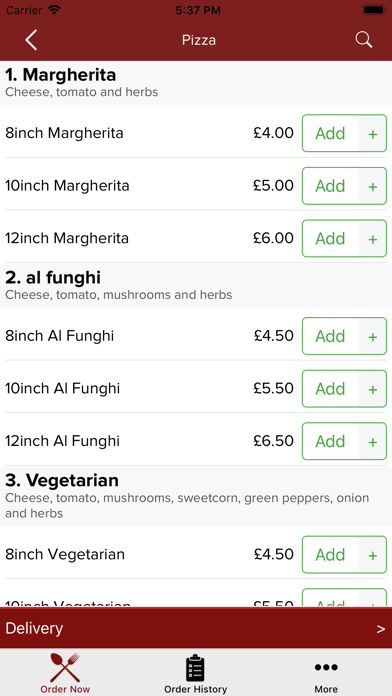The image size is (392, 696).
Task: Tap the plus icon for 10inch Al Funghi
Action: (372, 389)
